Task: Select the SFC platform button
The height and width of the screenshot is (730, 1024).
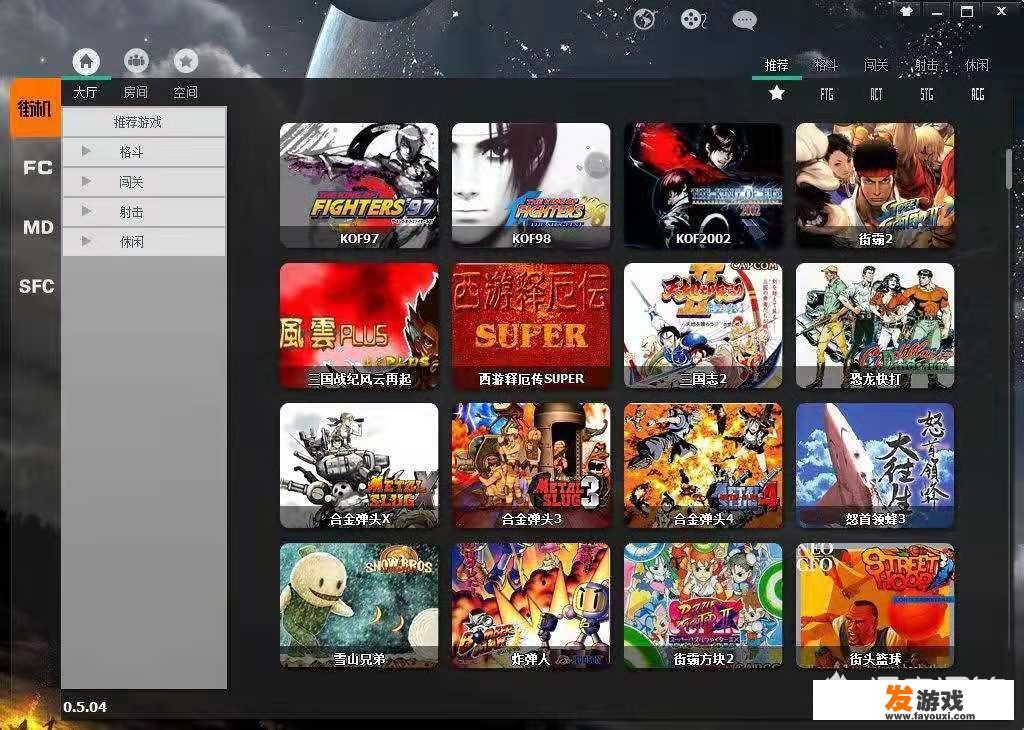Action: point(37,286)
